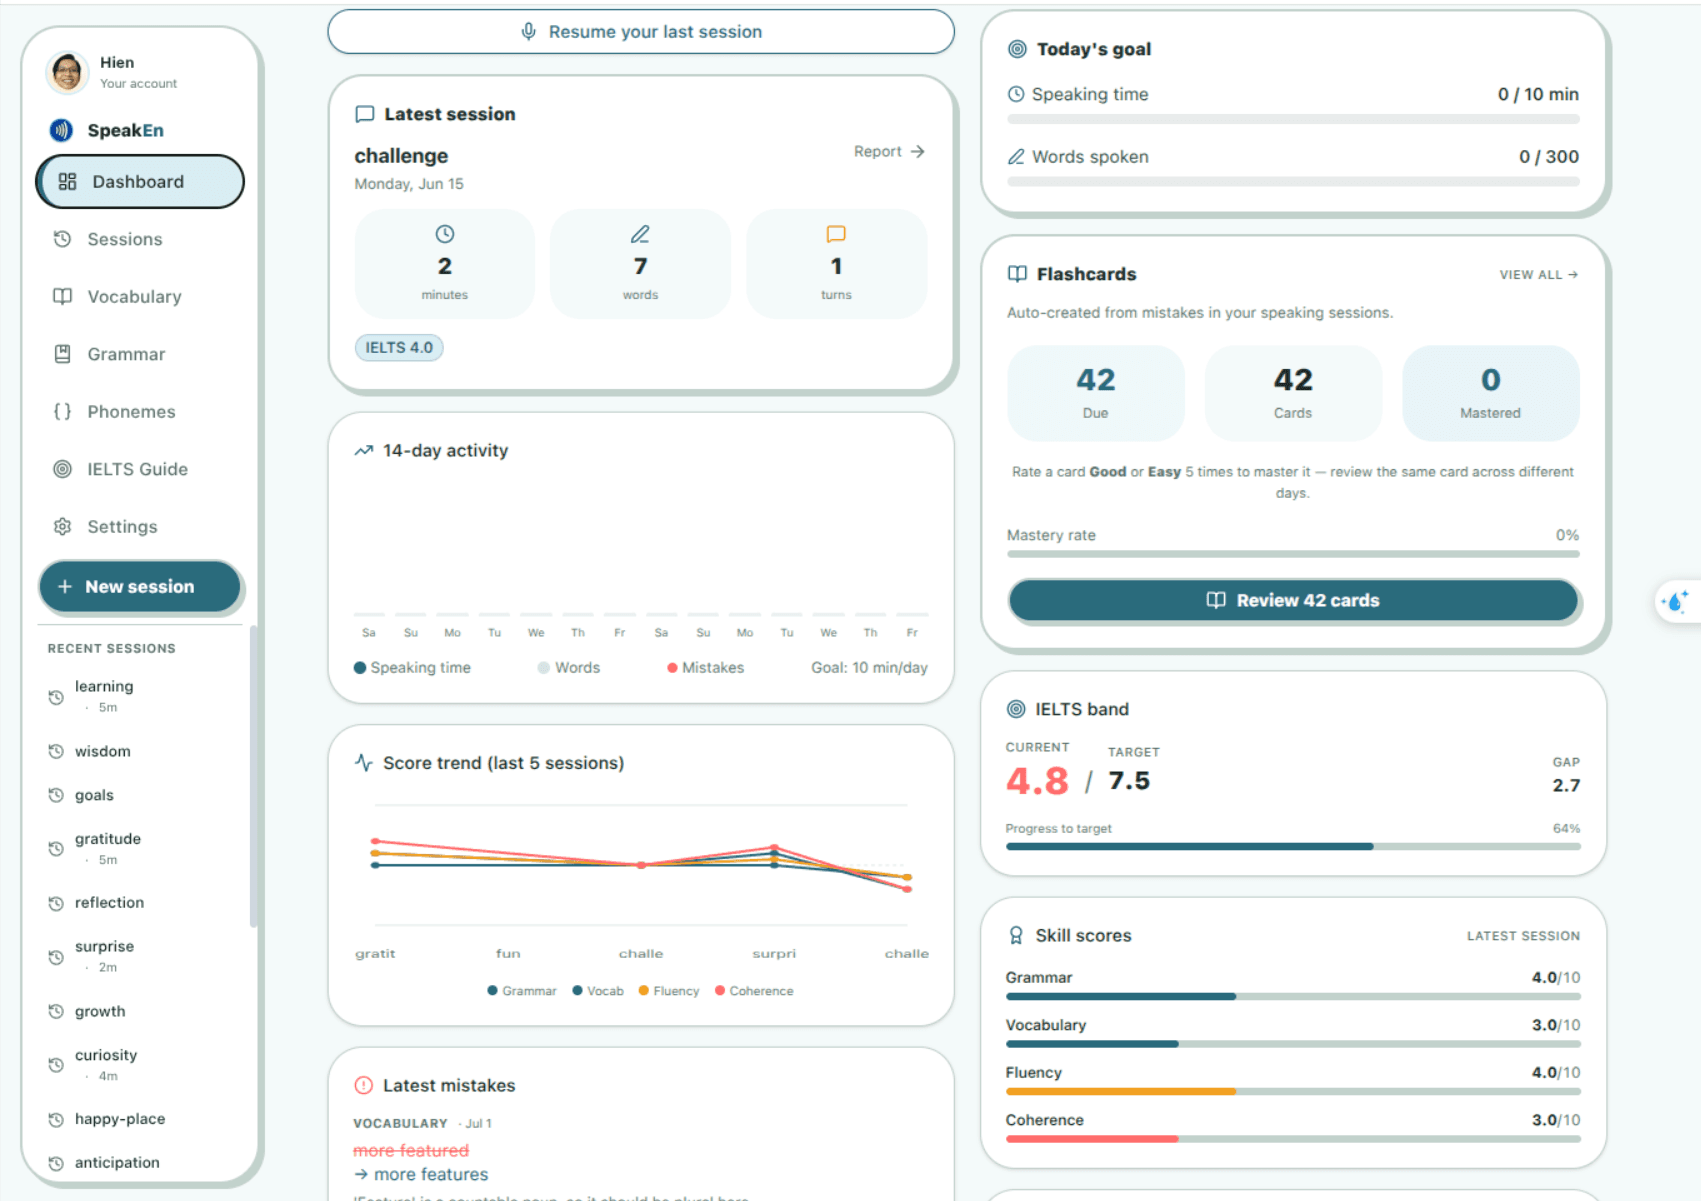This screenshot has width=1701, height=1201.
Task: Toggle Mistakes legend in activity chart
Action: point(706,667)
